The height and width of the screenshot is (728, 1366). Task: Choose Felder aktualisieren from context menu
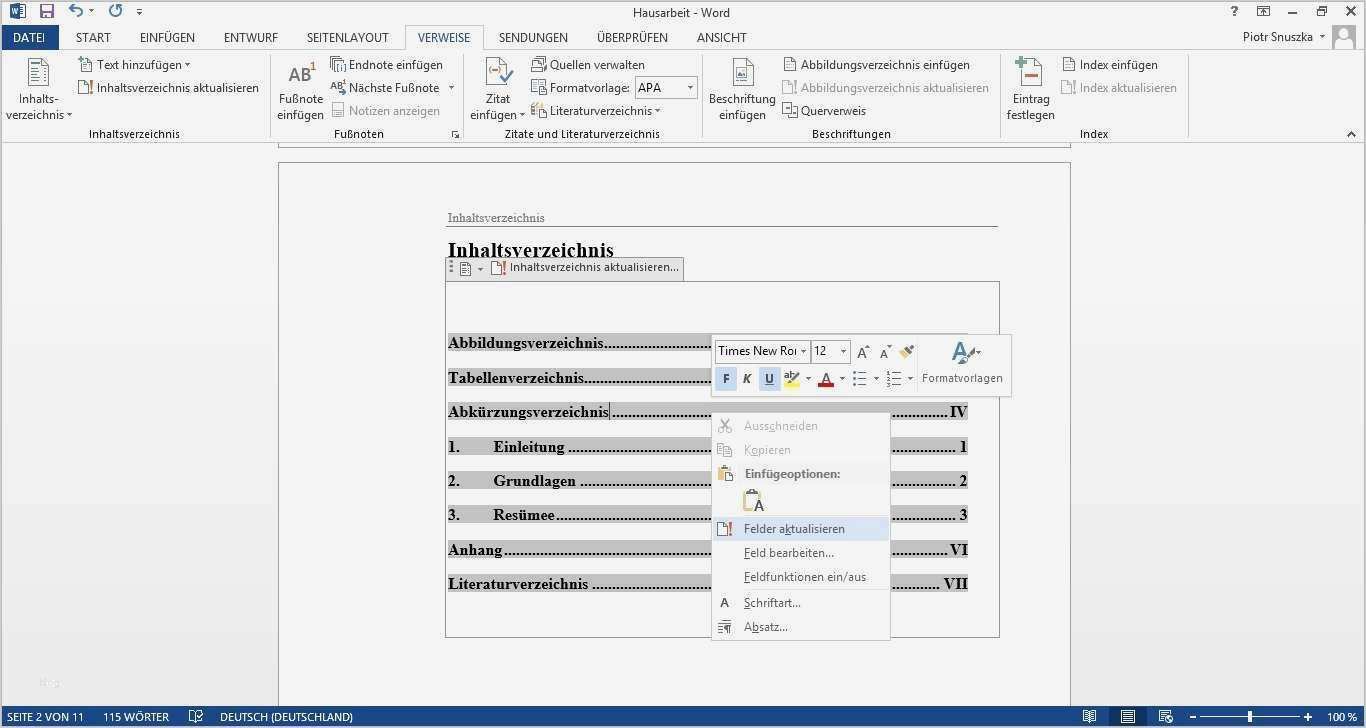pos(793,528)
